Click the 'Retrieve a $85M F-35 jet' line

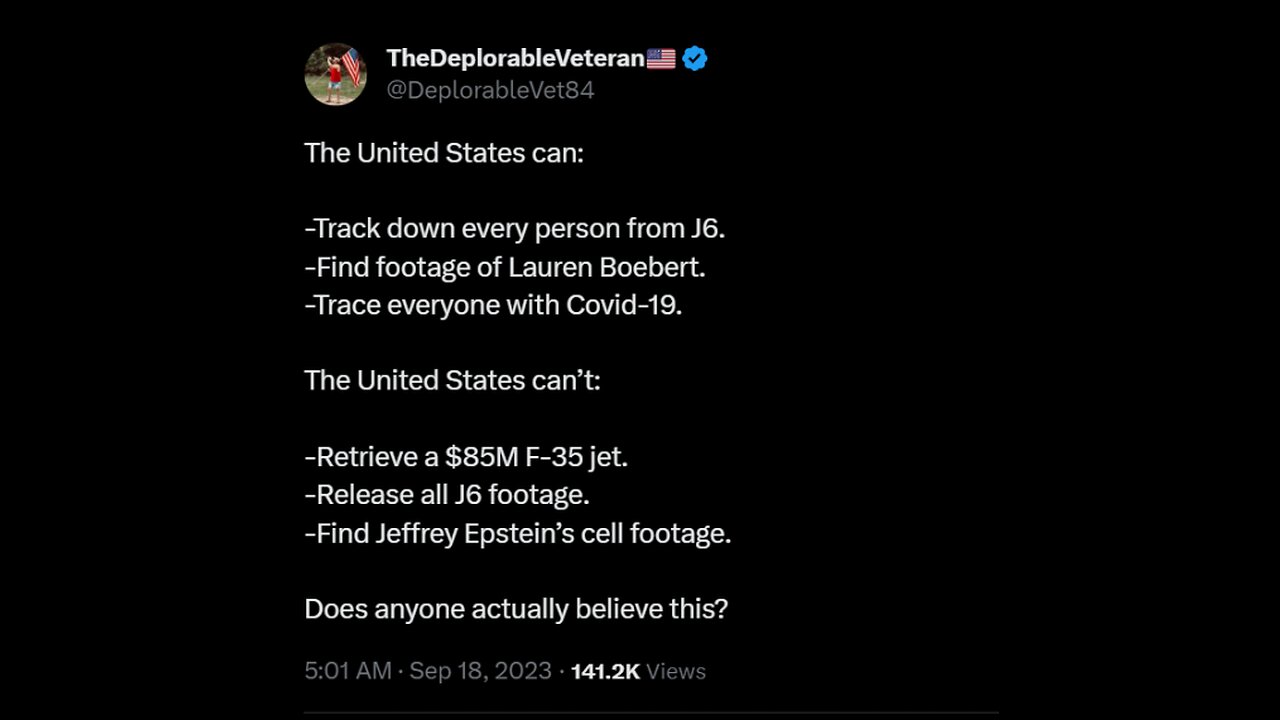tap(466, 457)
